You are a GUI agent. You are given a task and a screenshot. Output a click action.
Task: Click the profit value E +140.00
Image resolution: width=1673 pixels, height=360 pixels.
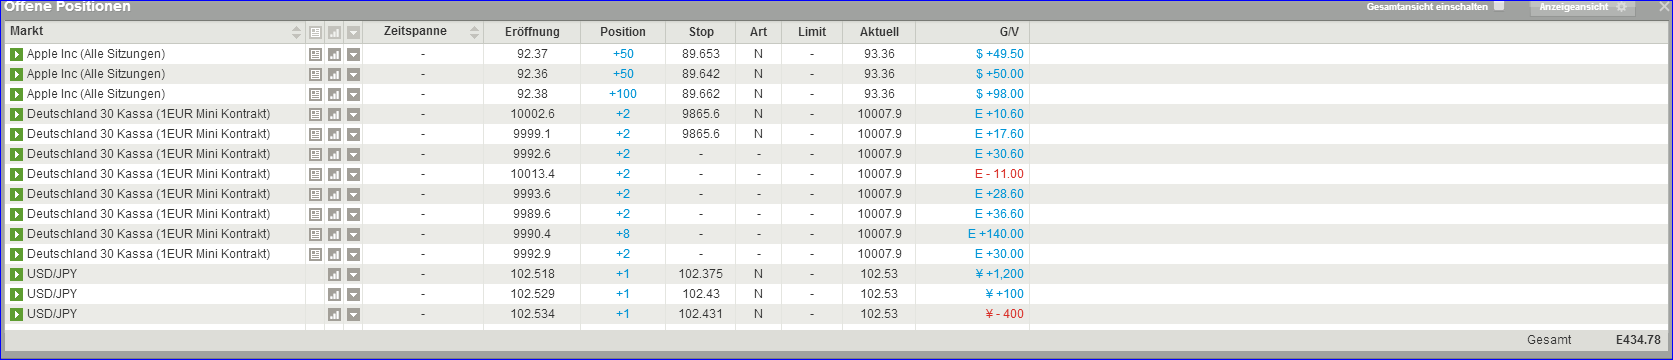[x=996, y=234]
